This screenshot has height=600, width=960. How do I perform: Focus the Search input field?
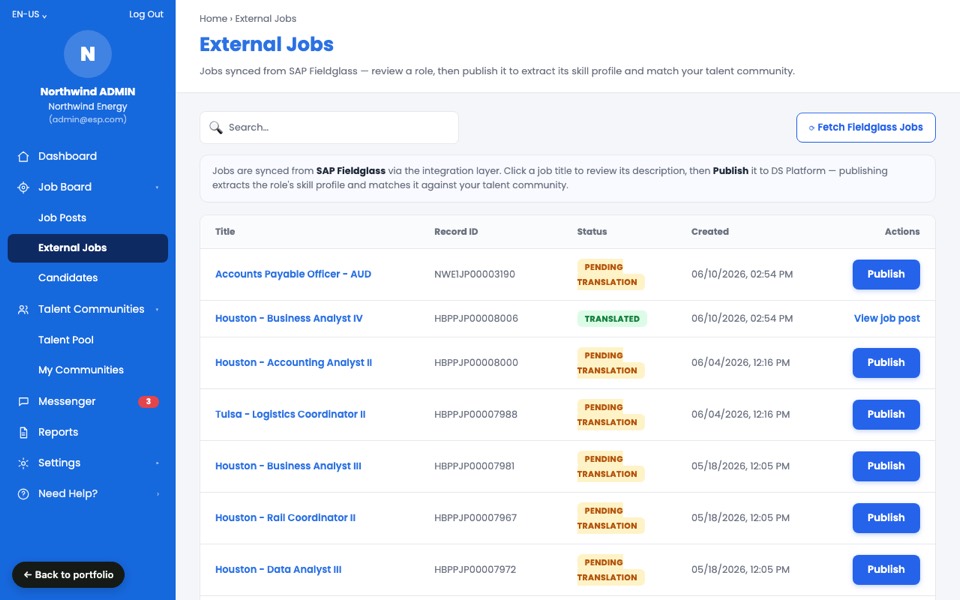(x=329, y=127)
